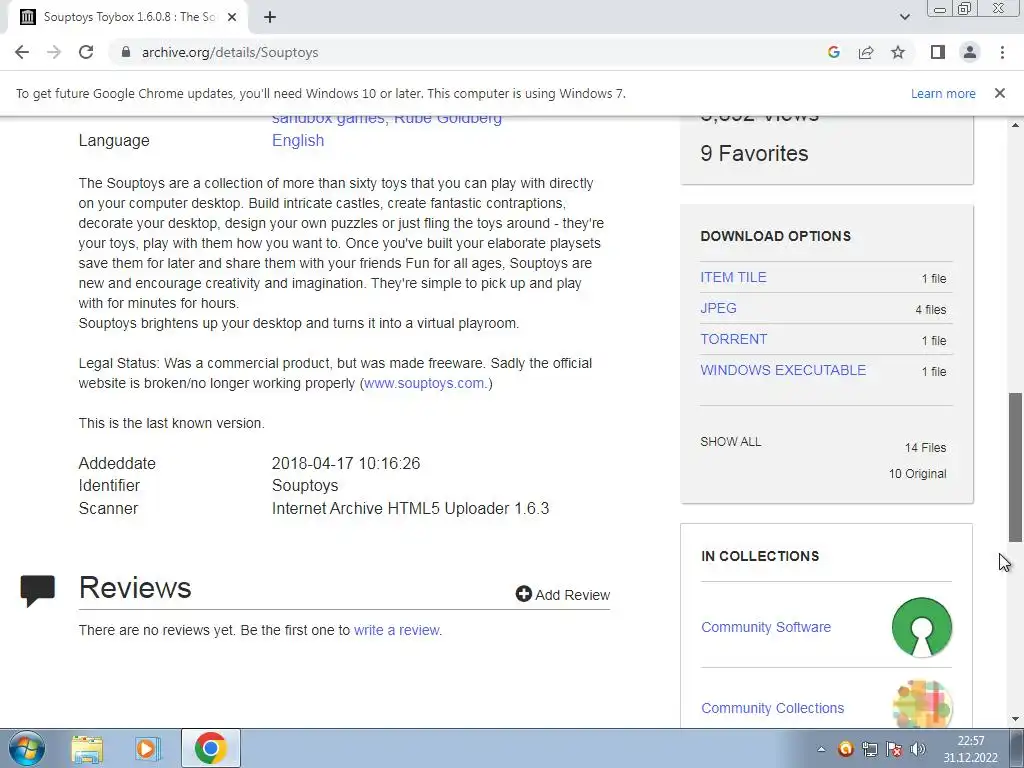The width and height of the screenshot is (1024, 768).
Task: Open the English language link
Action: click(298, 140)
